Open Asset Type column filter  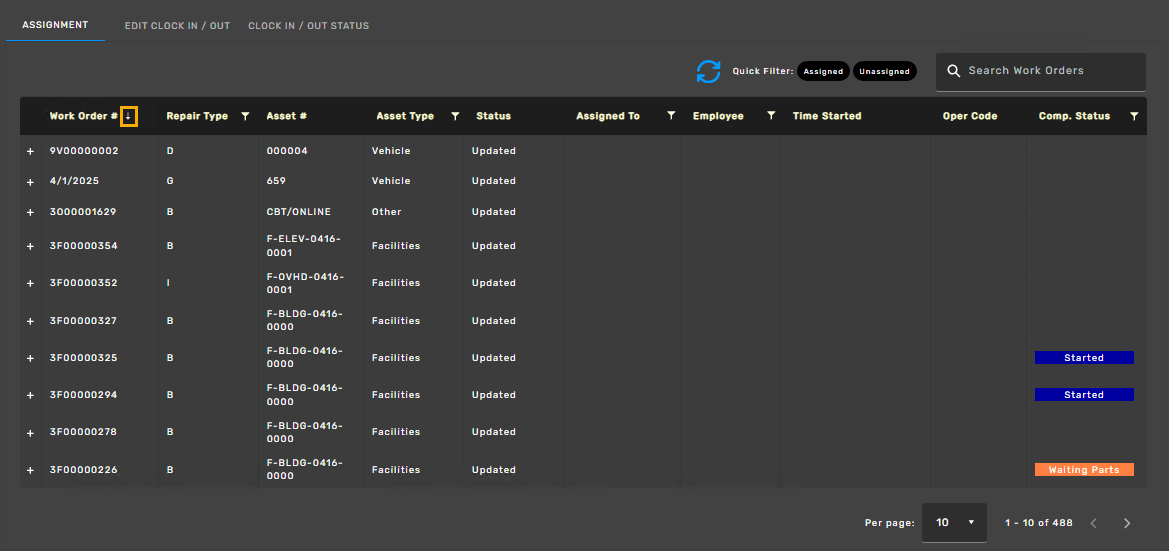tap(455, 117)
